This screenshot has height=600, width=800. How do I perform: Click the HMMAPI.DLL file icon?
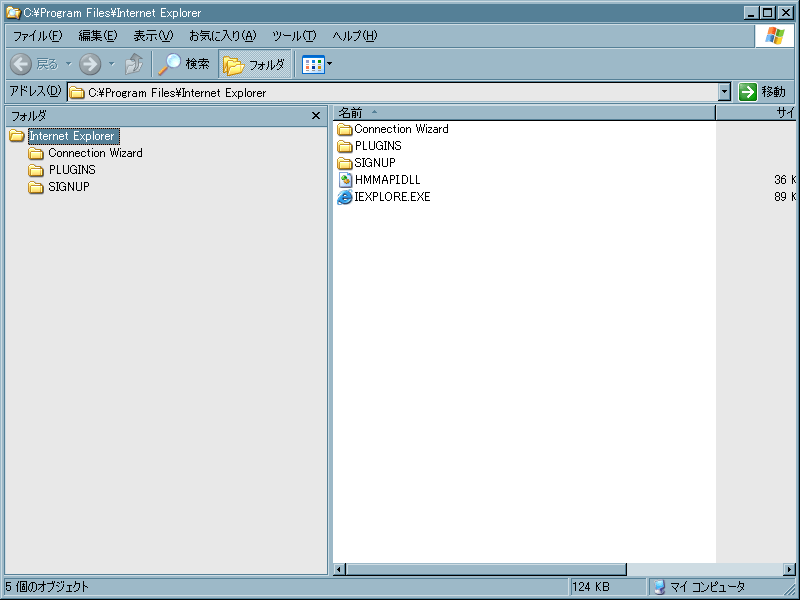[x=345, y=180]
